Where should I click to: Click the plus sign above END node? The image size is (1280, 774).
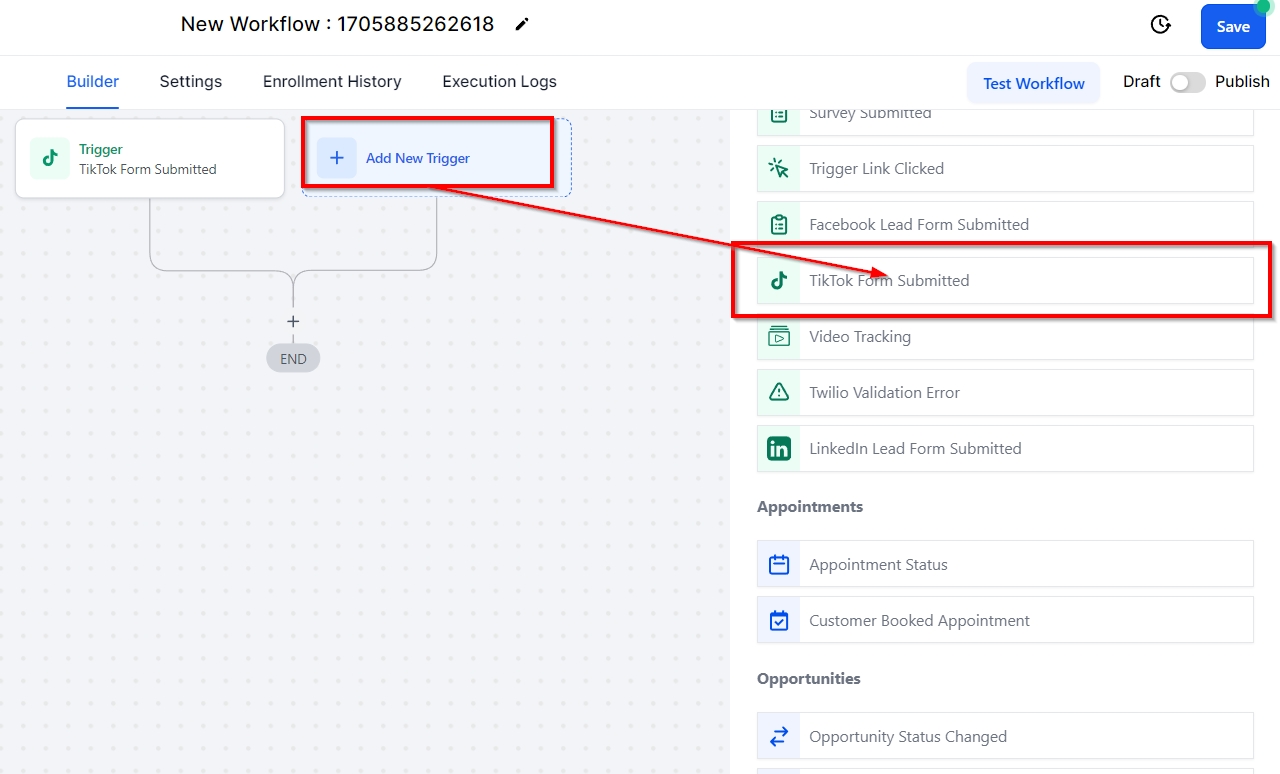(293, 322)
